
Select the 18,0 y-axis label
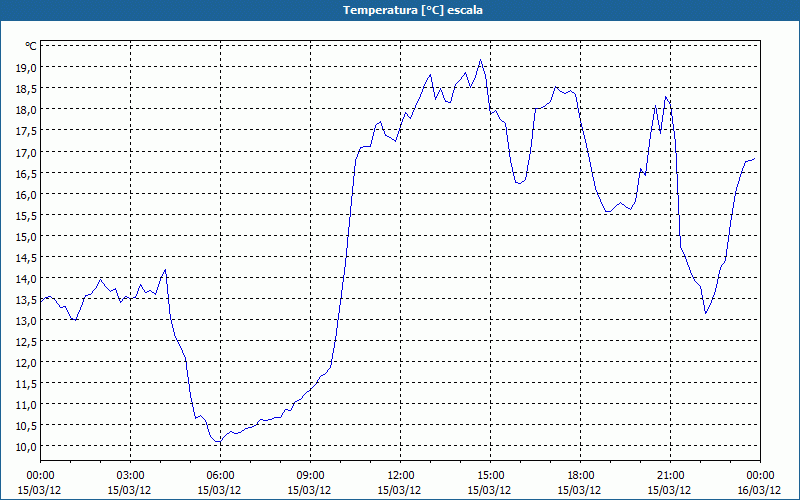coord(28,110)
